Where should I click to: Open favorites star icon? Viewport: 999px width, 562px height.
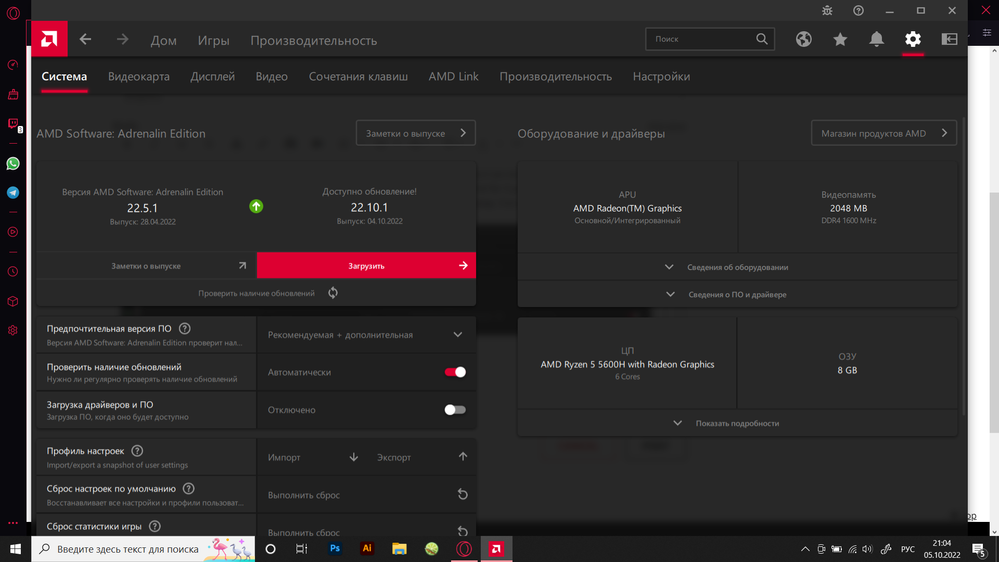(840, 39)
